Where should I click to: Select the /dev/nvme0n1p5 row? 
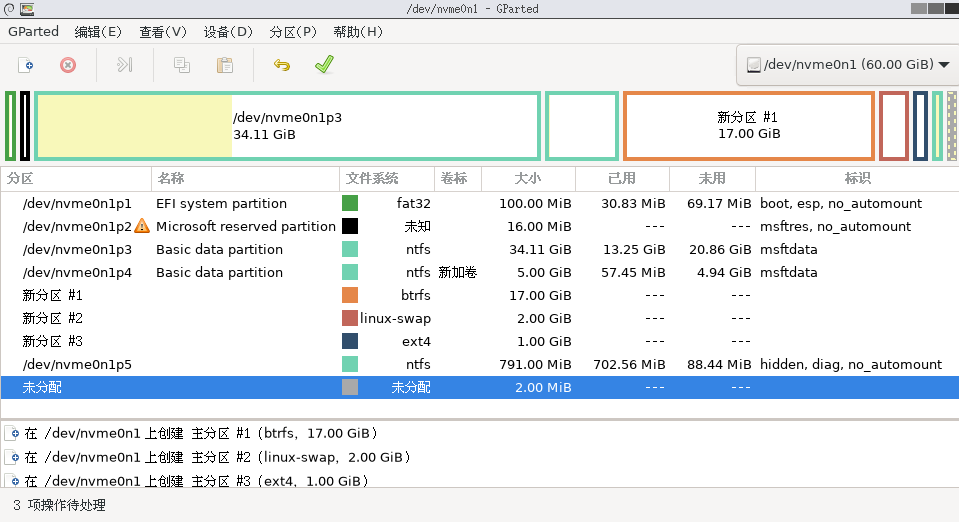(480, 364)
